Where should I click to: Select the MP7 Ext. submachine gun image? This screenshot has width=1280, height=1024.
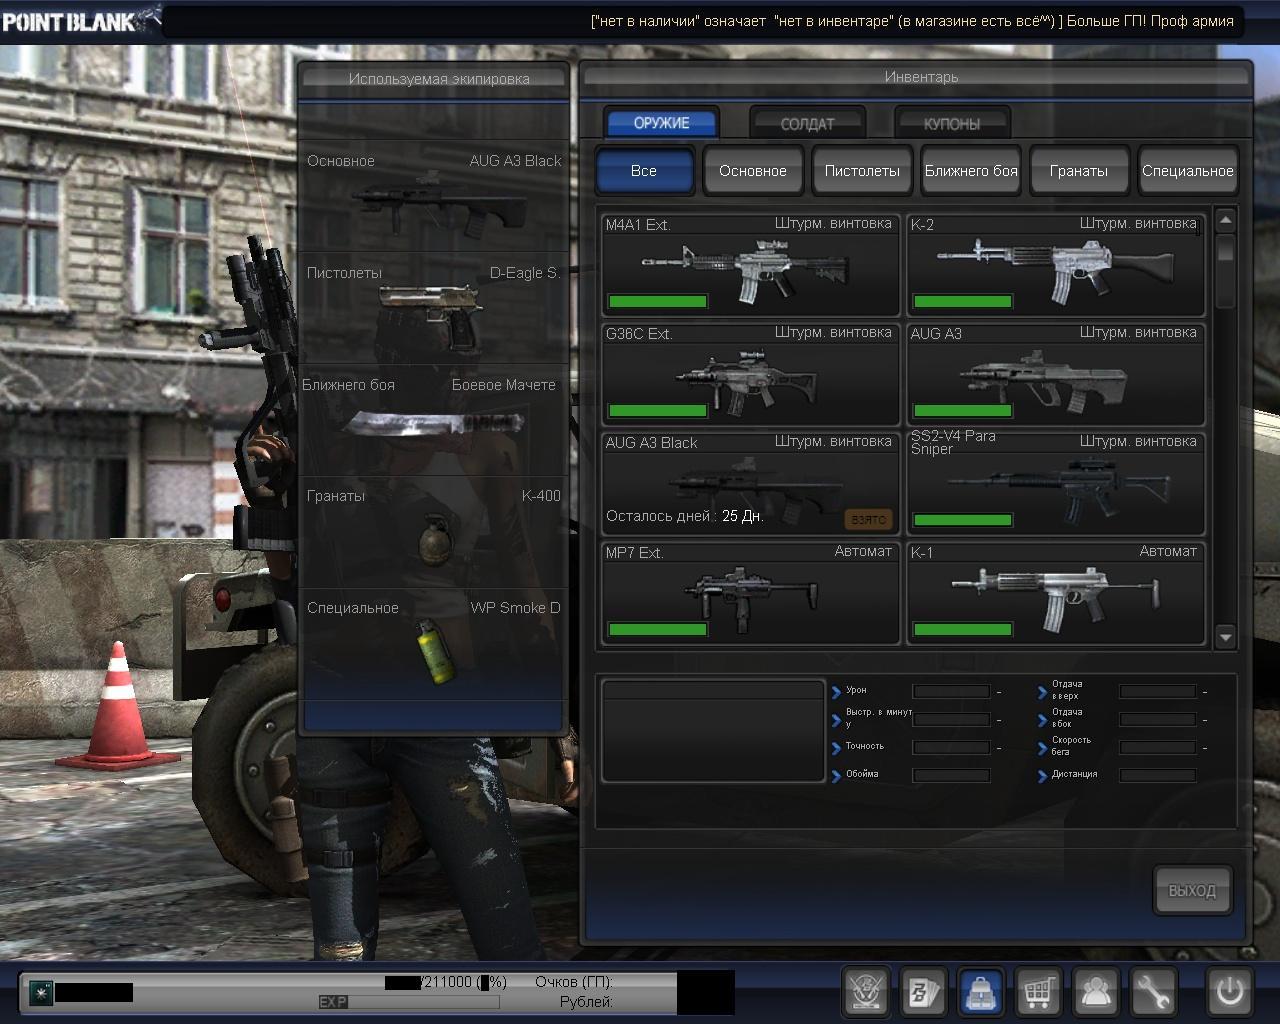pos(752,598)
